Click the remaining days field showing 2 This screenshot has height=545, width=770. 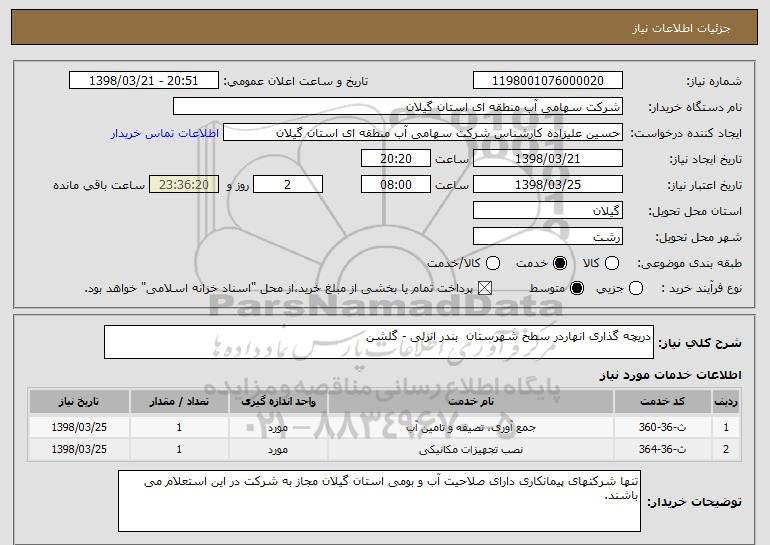[x=288, y=185]
